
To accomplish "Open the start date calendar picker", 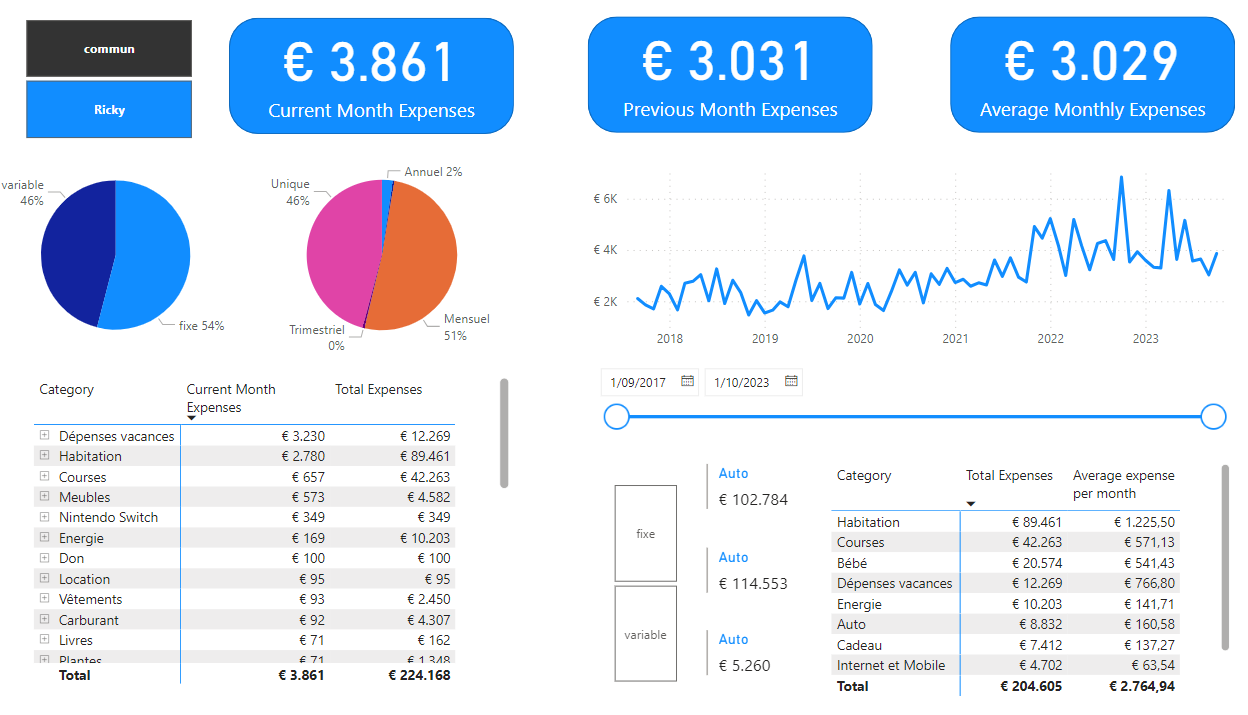I will (x=687, y=381).
